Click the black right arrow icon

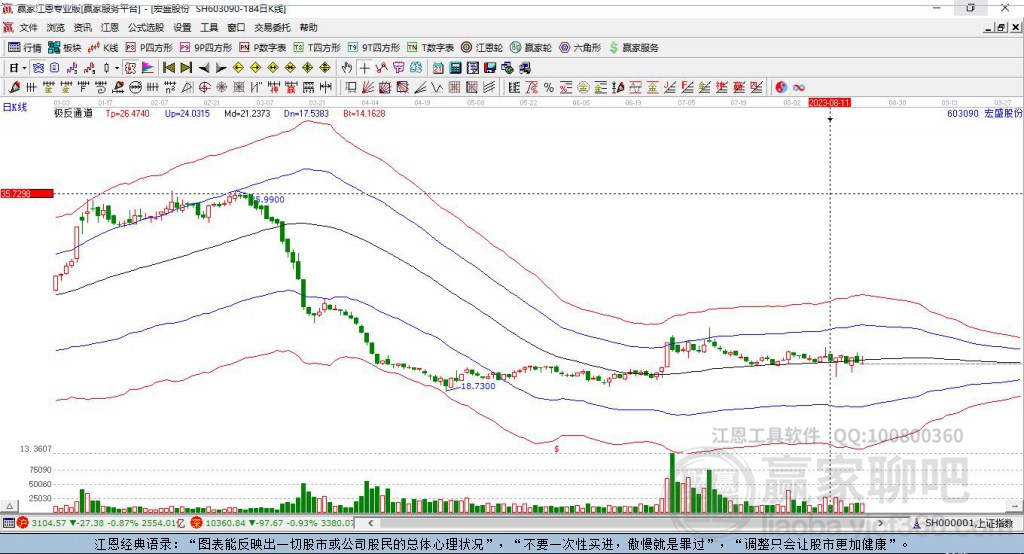click(221, 68)
